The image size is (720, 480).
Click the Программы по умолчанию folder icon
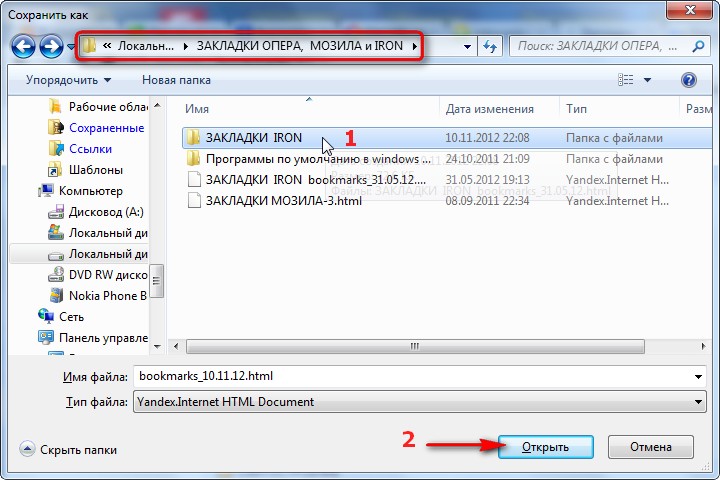pos(193,158)
